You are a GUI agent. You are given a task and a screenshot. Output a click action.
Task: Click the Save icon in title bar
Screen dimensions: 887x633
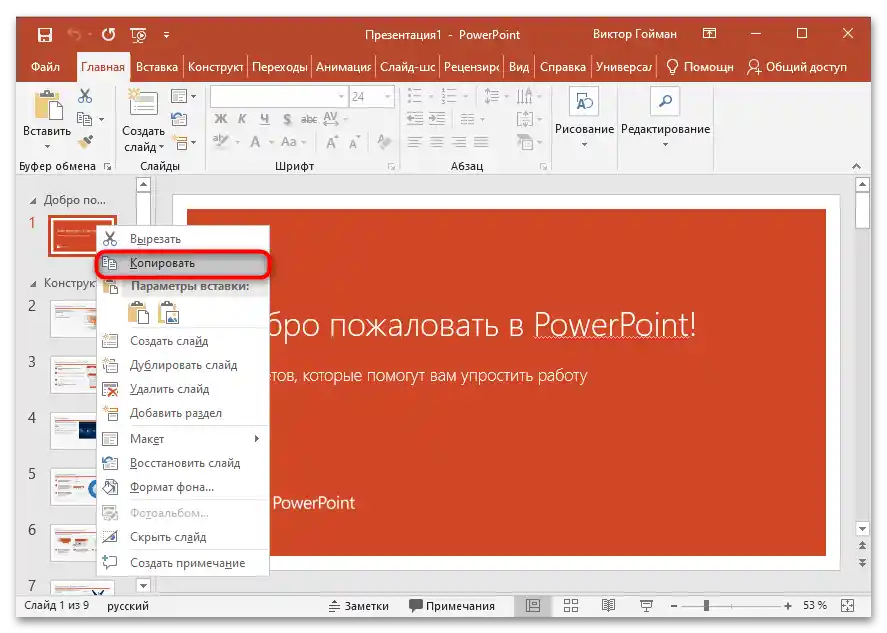45,35
